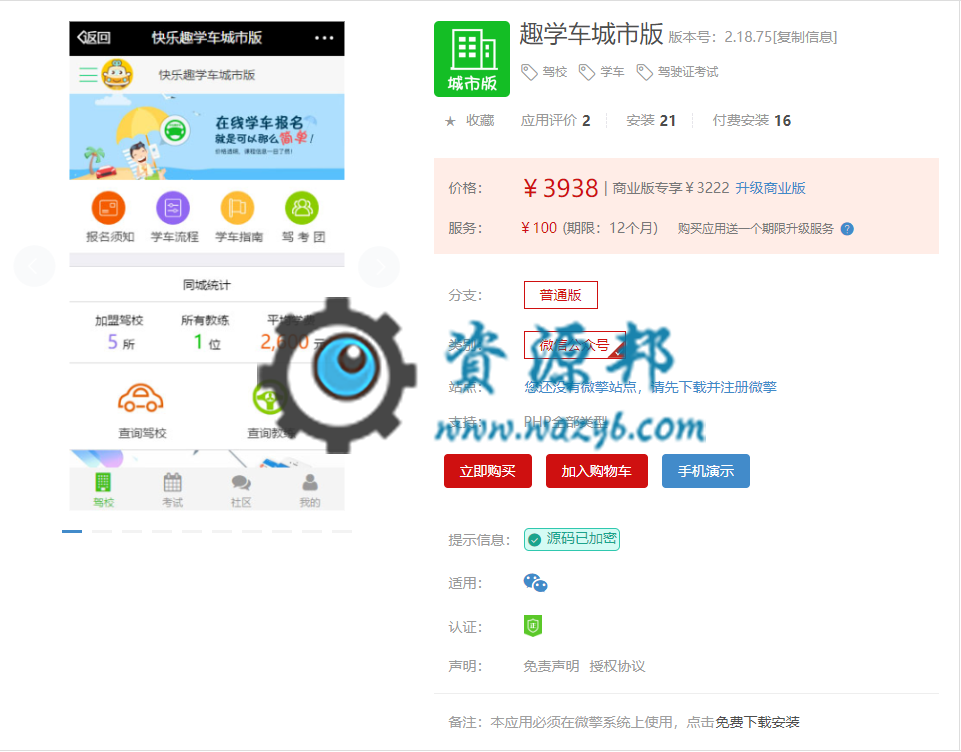Viewport: 961px width, 752px height.
Task: Switch to 考试 tab in bottom bar
Action: [173, 490]
